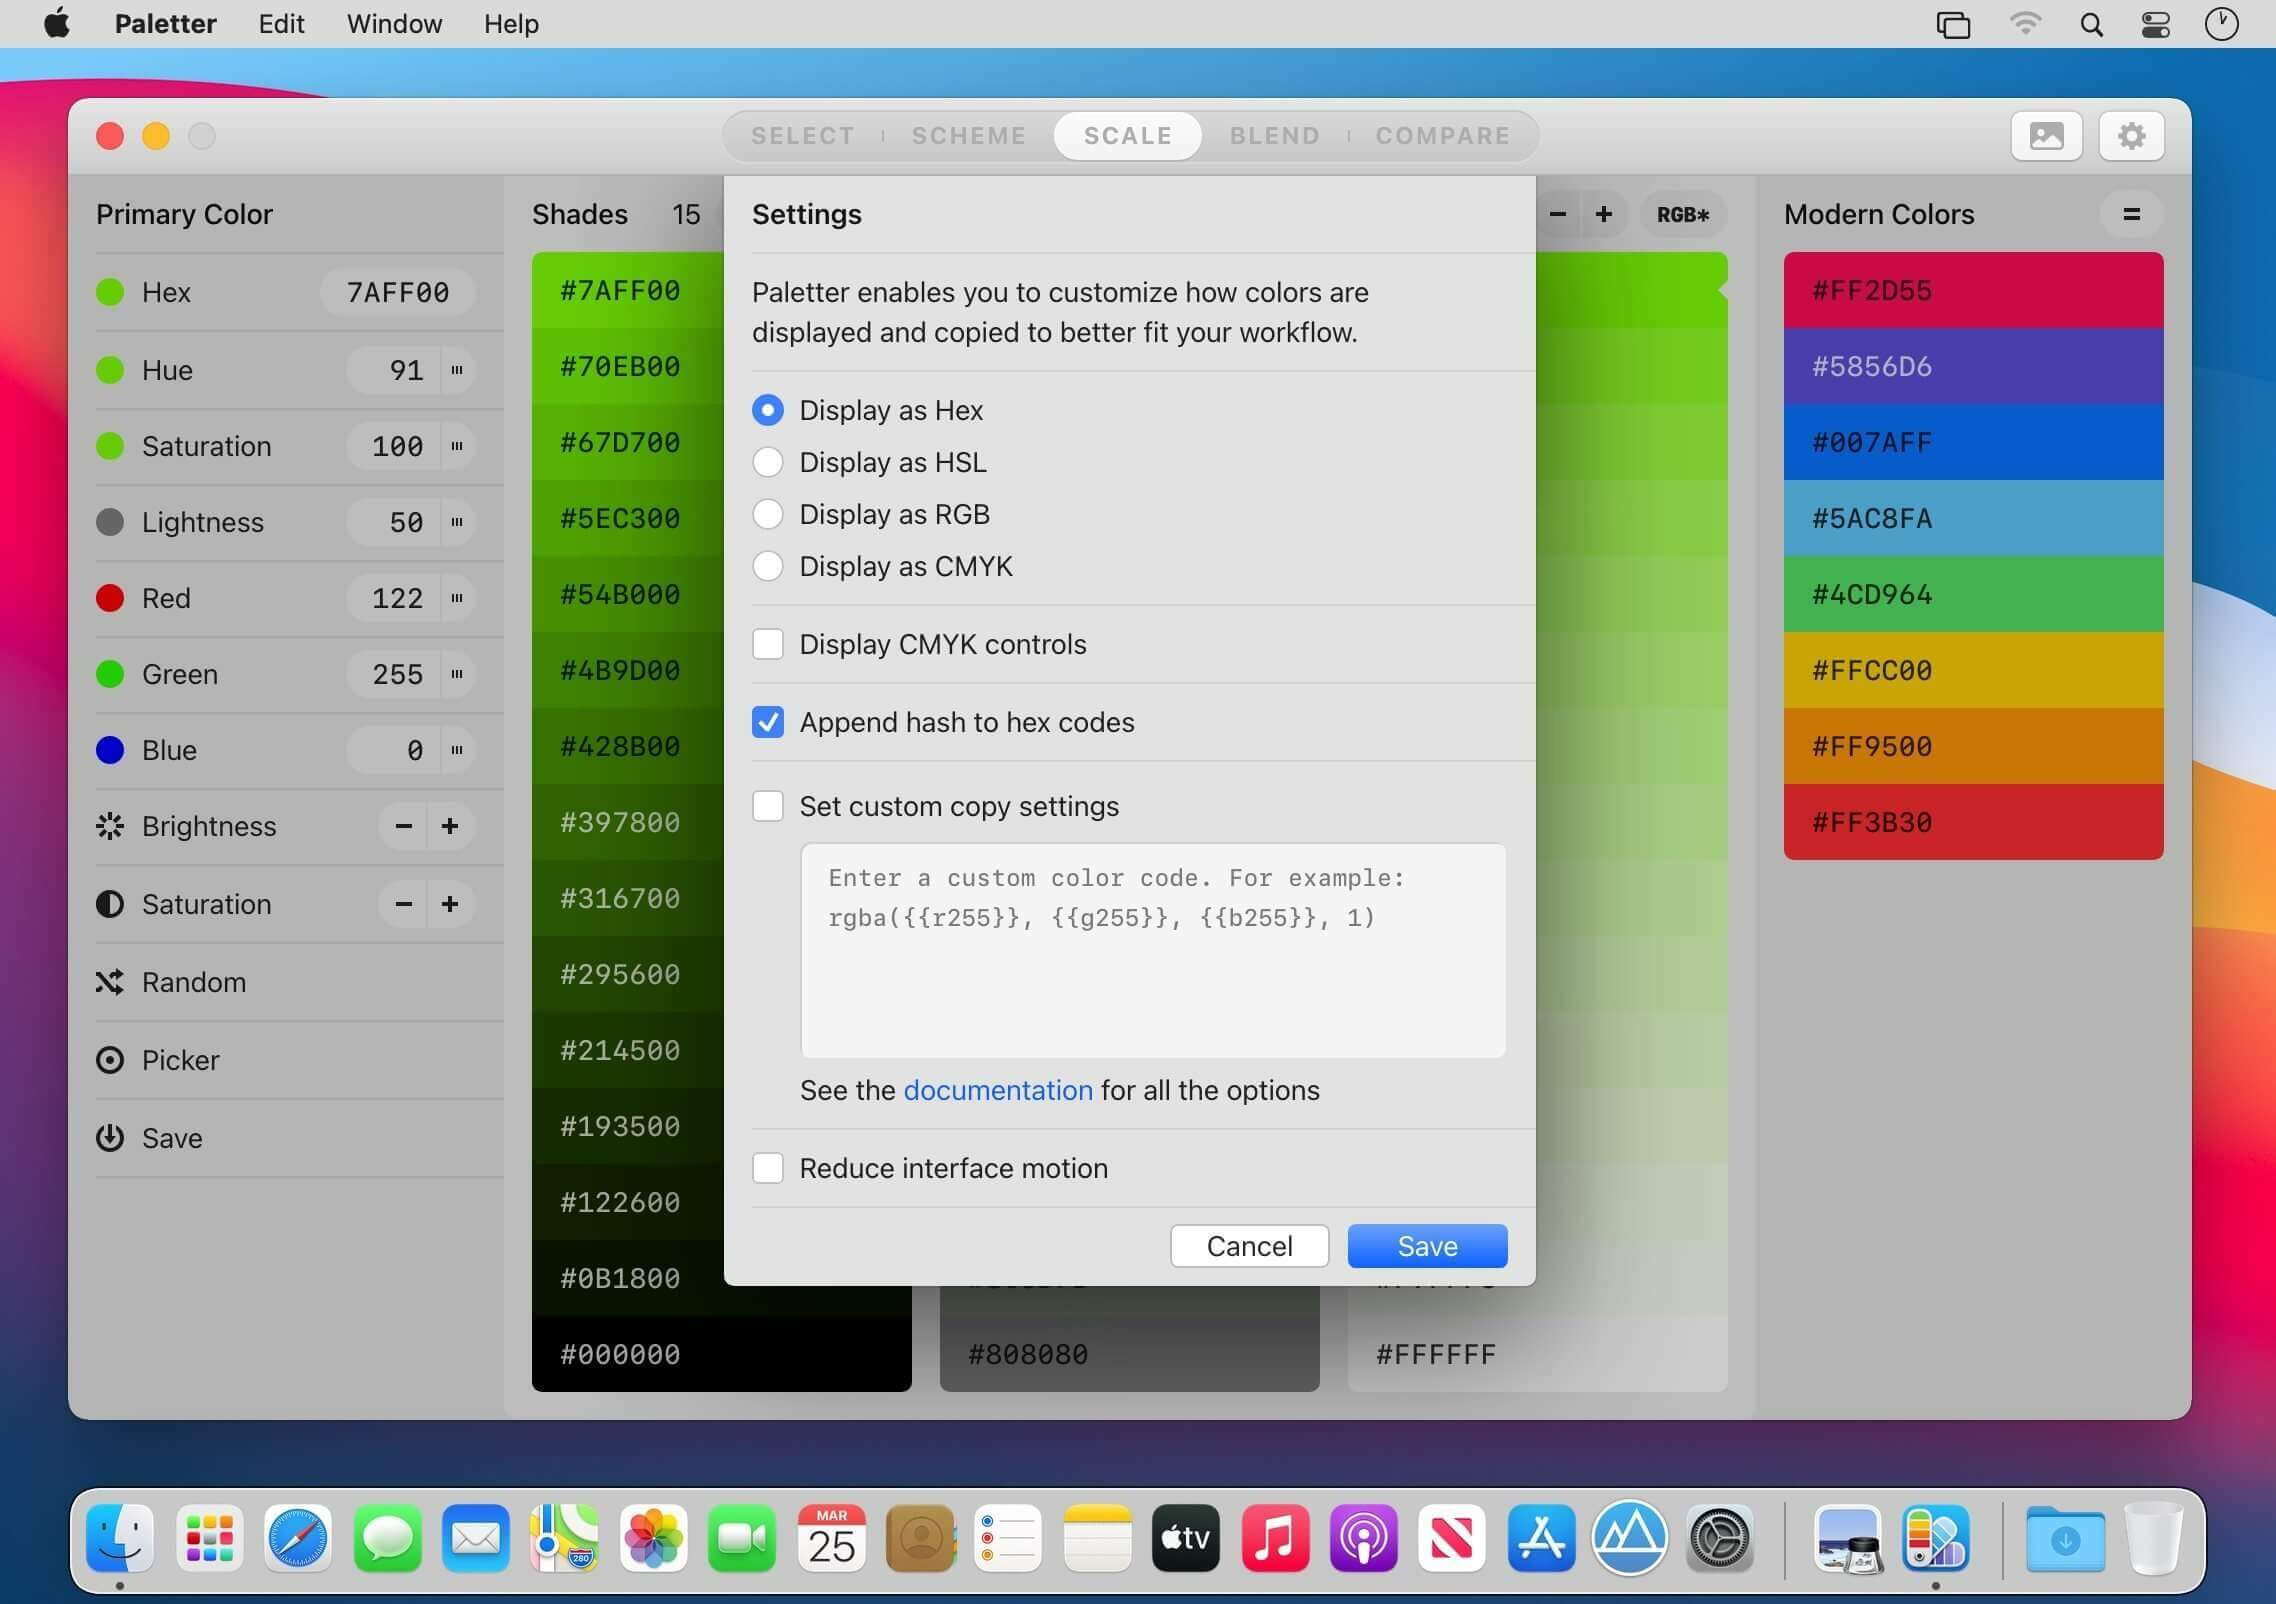Increase sidebar Saturation with plus button
The width and height of the screenshot is (2276, 1604).
(450, 904)
